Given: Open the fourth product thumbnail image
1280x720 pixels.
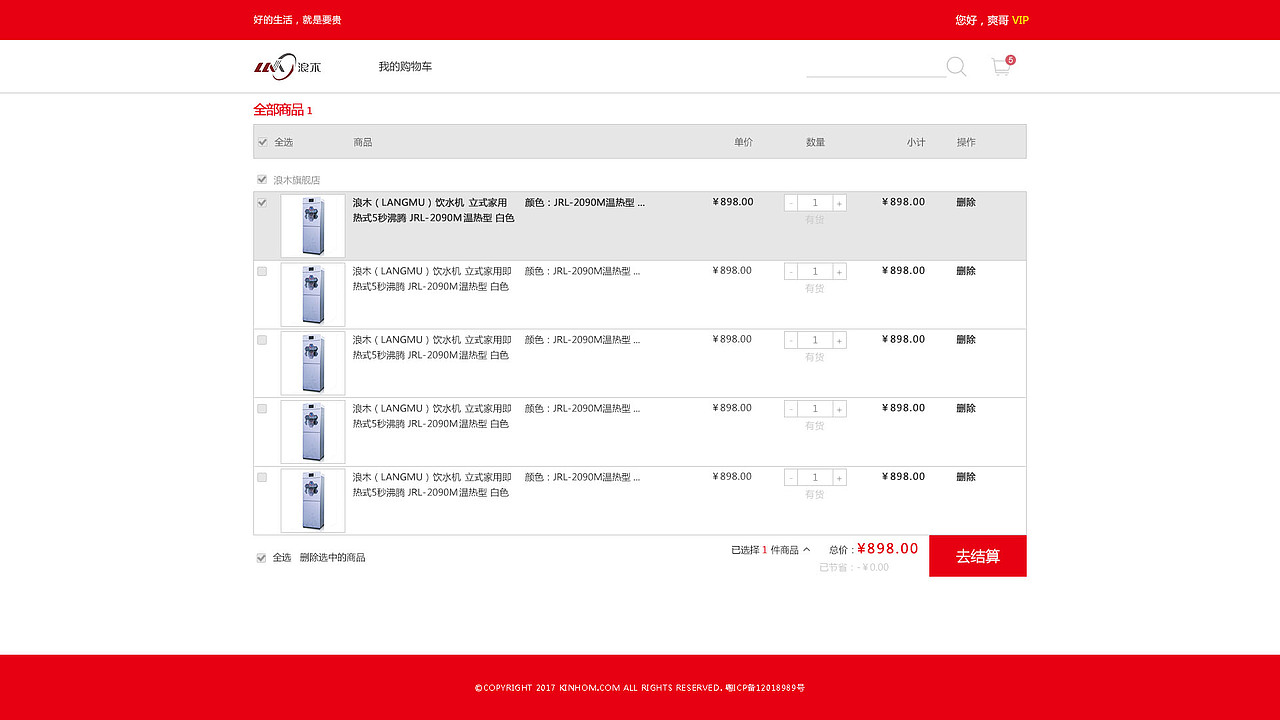Looking at the screenshot, I should (x=313, y=432).
